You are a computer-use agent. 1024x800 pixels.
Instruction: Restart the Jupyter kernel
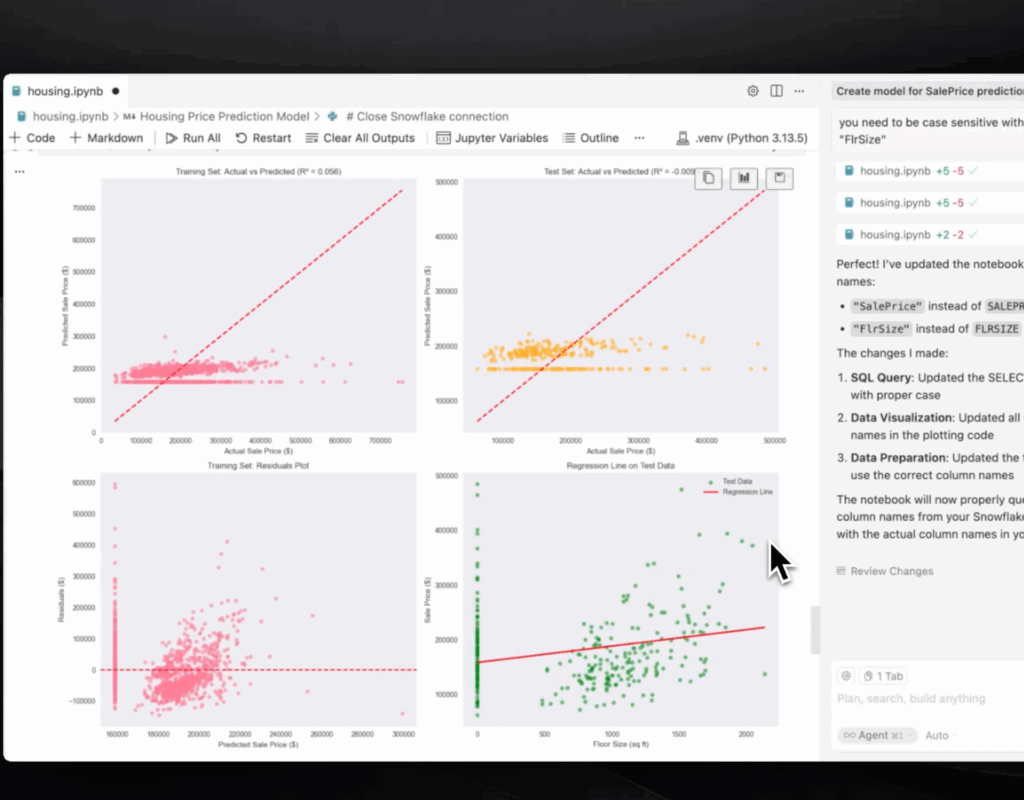pyautogui.click(x=264, y=138)
